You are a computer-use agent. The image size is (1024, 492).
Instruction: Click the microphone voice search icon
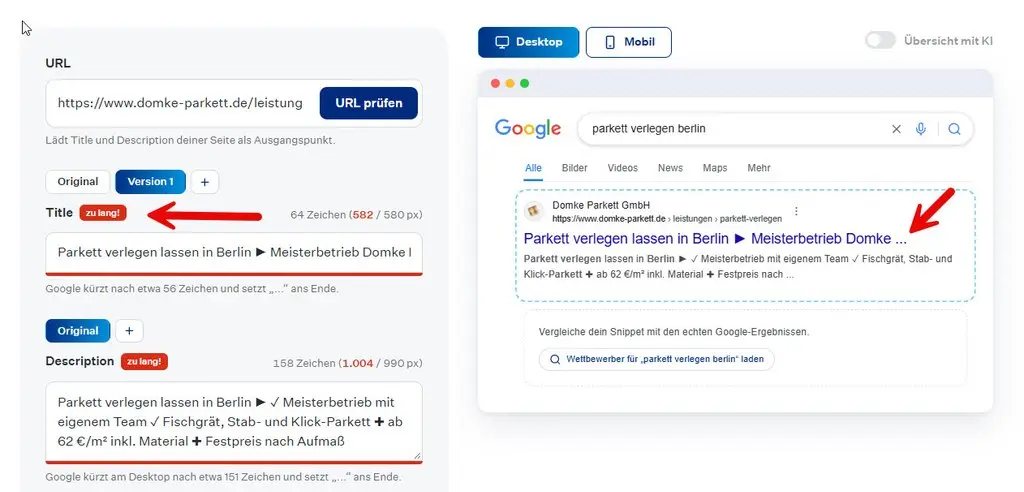(x=921, y=129)
